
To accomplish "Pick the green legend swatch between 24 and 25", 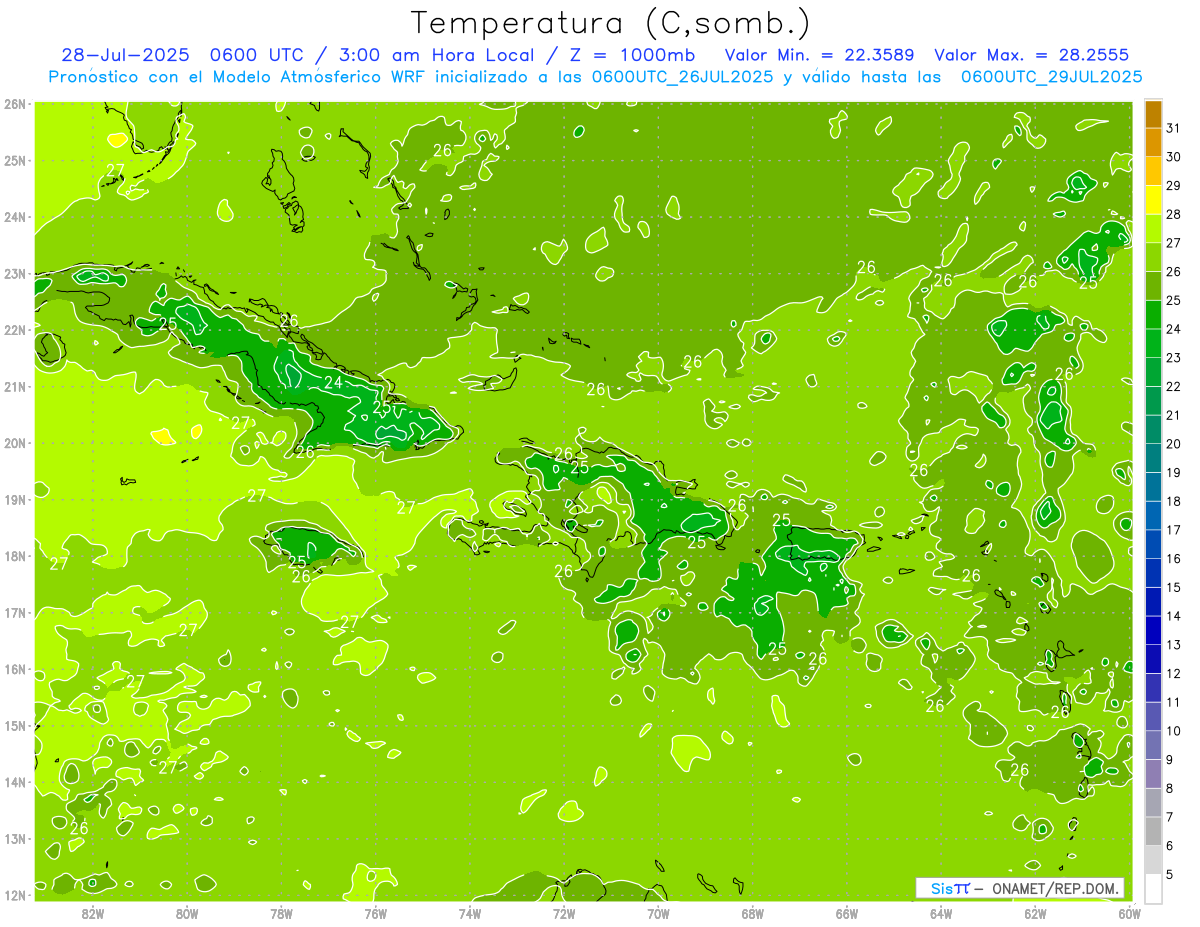I will pos(1153,314).
